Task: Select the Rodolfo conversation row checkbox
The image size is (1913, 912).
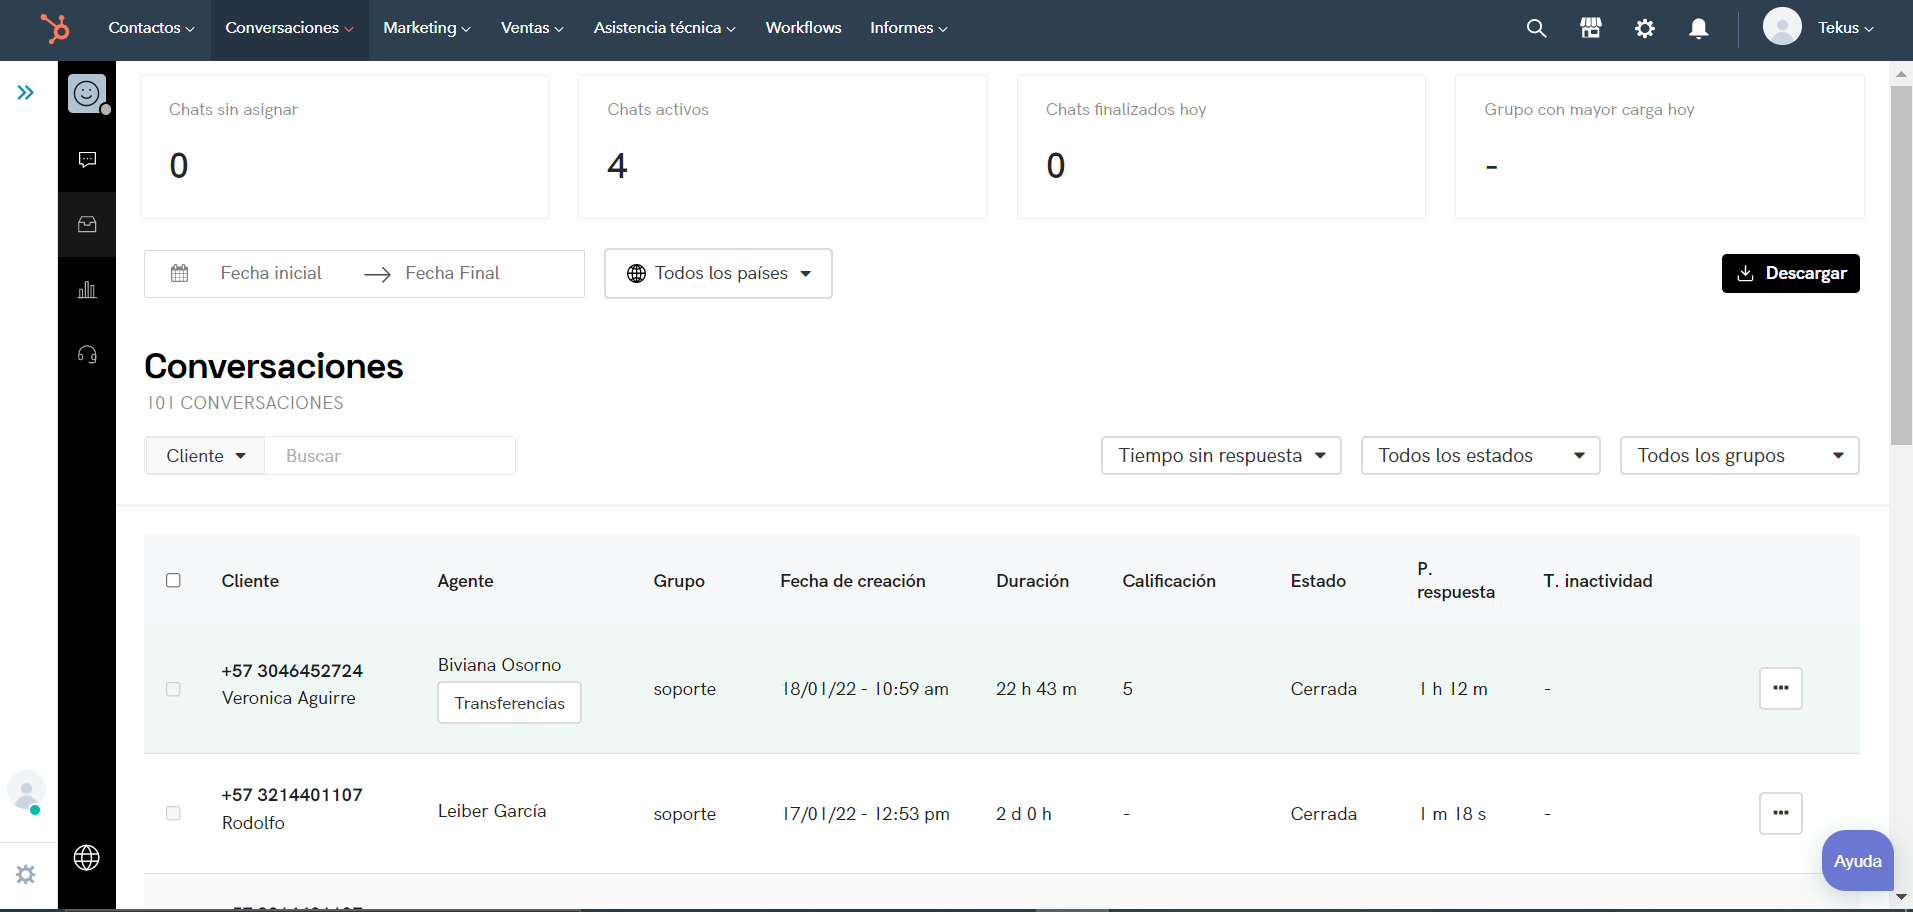Action: tap(173, 813)
